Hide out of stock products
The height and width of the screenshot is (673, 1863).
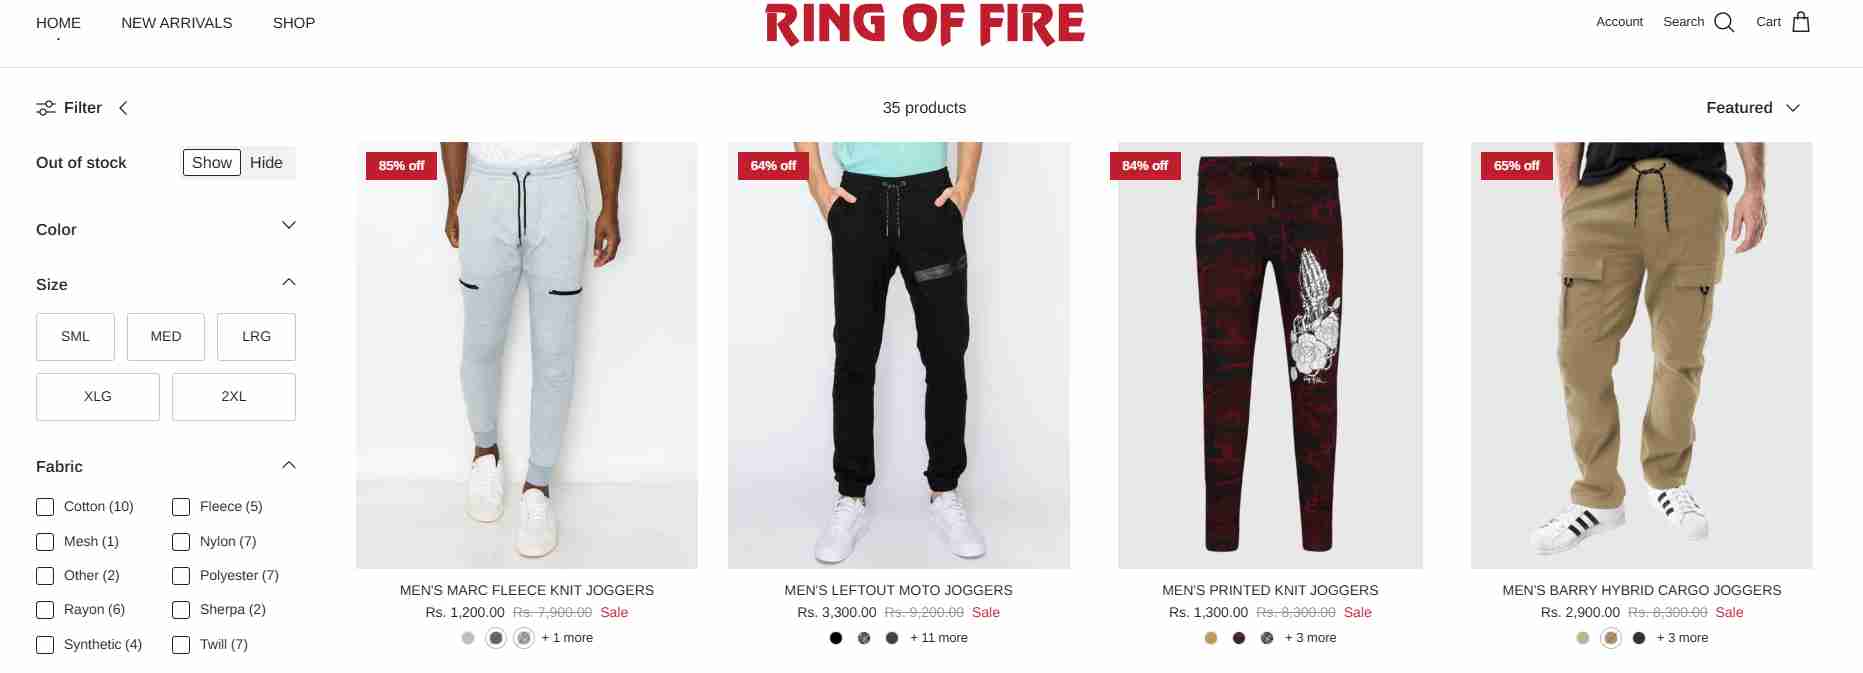pyautogui.click(x=267, y=163)
